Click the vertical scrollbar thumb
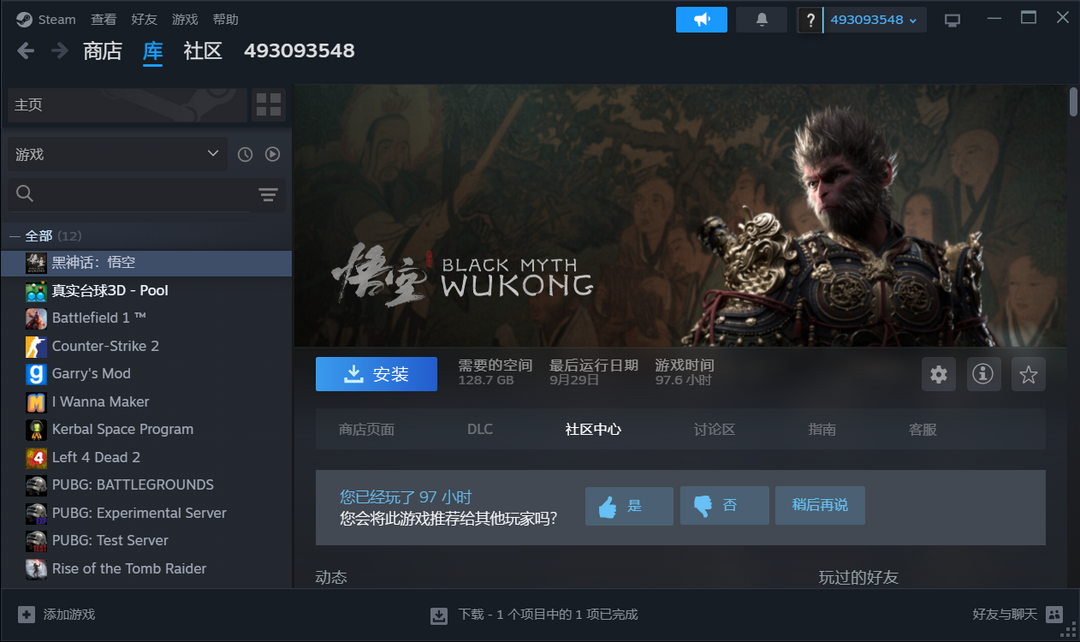This screenshot has height=642, width=1080. tap(1073, 102)
